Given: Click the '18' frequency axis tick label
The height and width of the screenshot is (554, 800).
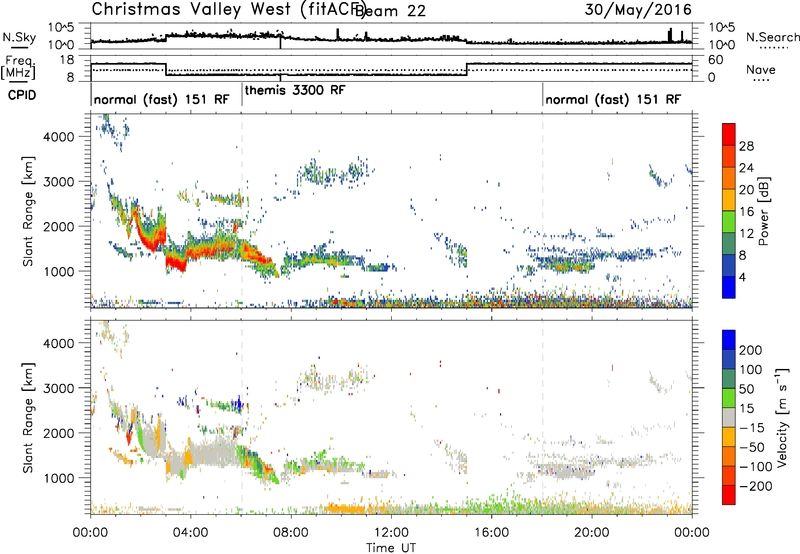Looking at the screenshot, I should (67, 60).
